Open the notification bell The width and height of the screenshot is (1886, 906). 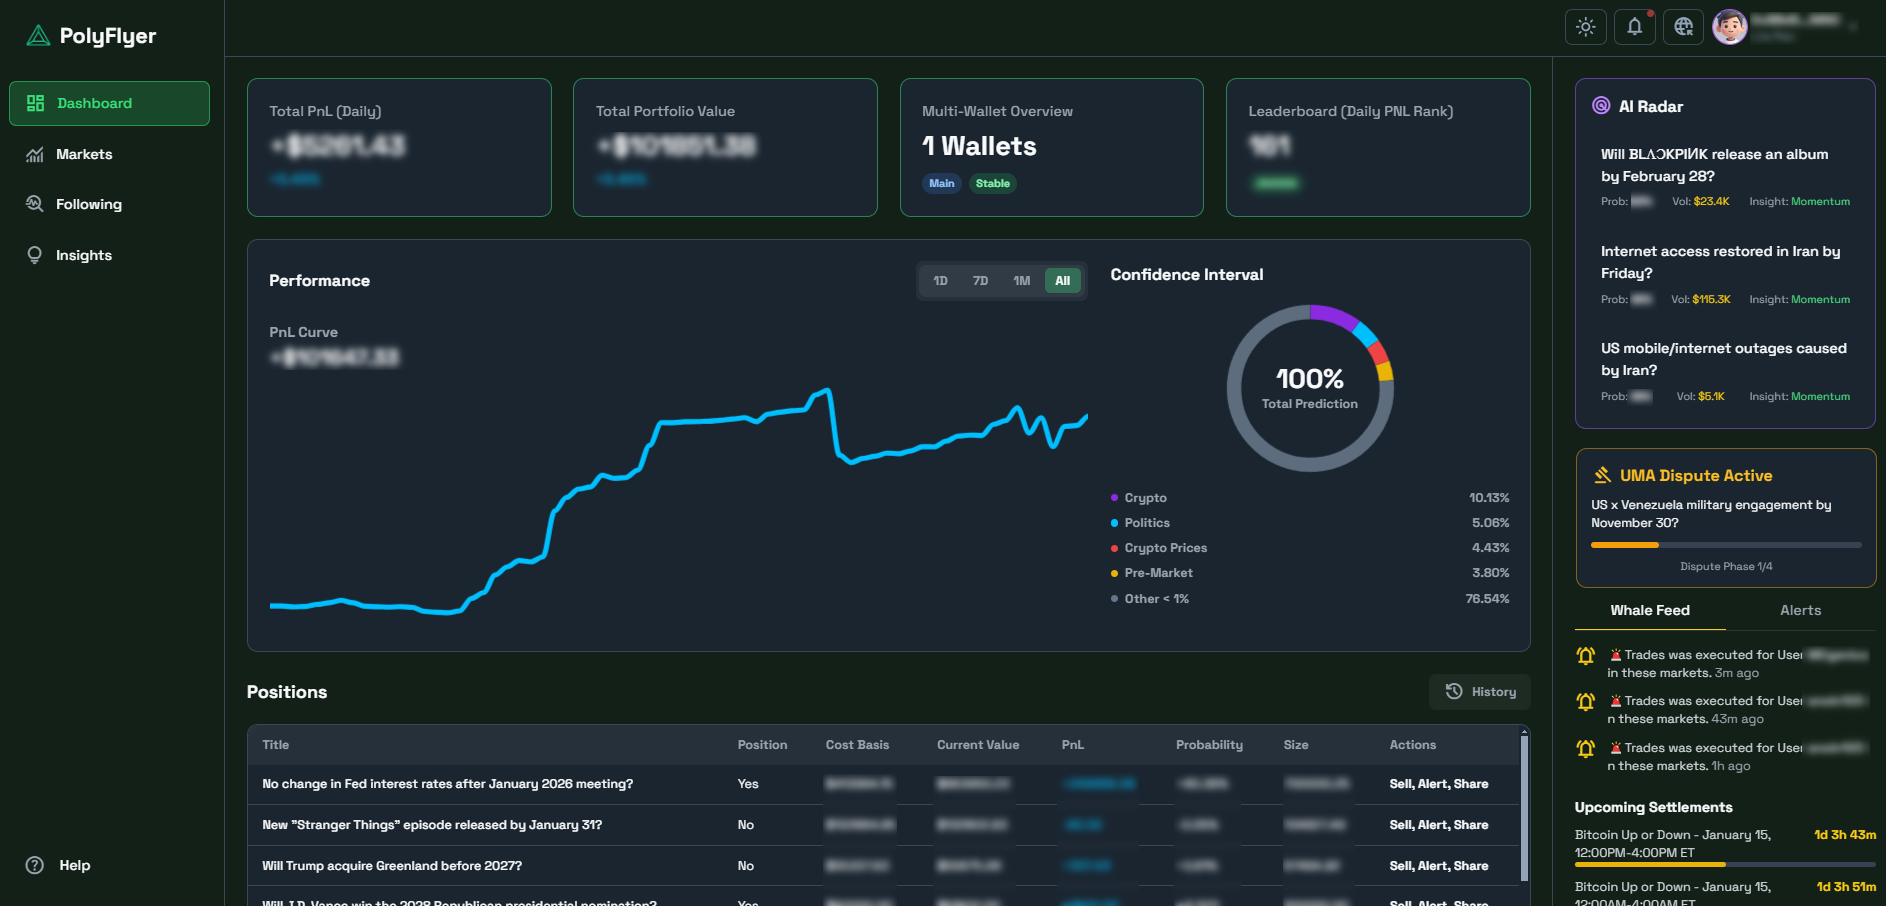[x=1634, y=27]
